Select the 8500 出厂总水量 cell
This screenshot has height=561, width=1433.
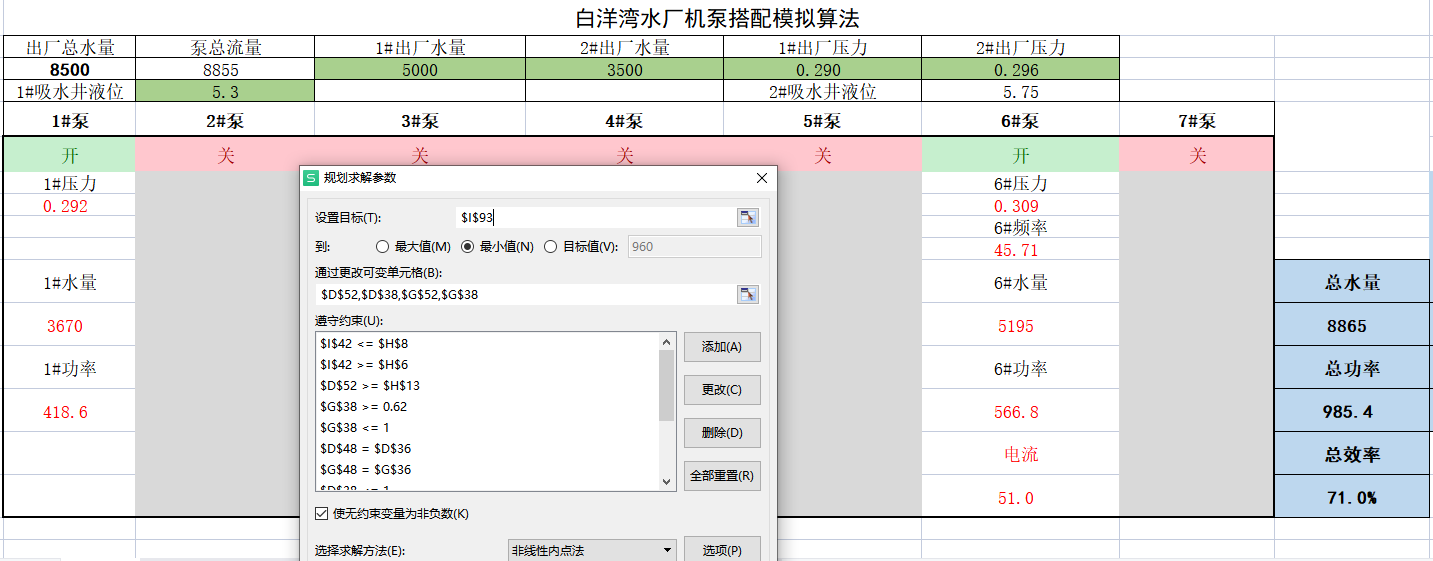pyautogui.click(x=69, y=70)
